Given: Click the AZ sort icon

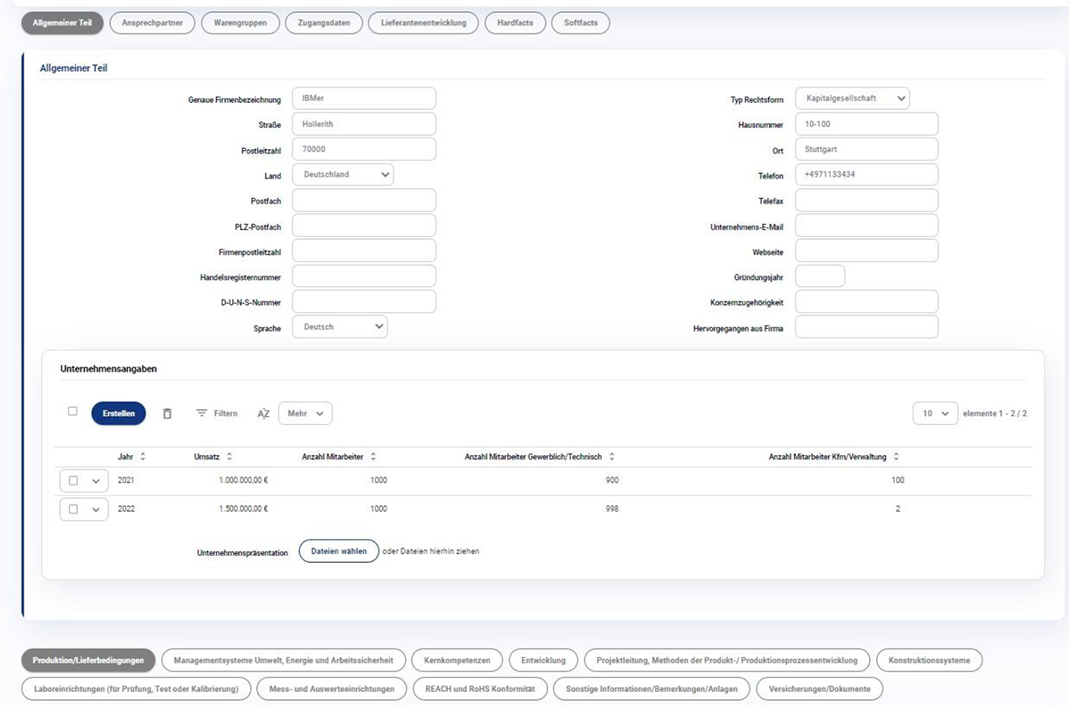Looking at the screenshot, I should (263, 413).
